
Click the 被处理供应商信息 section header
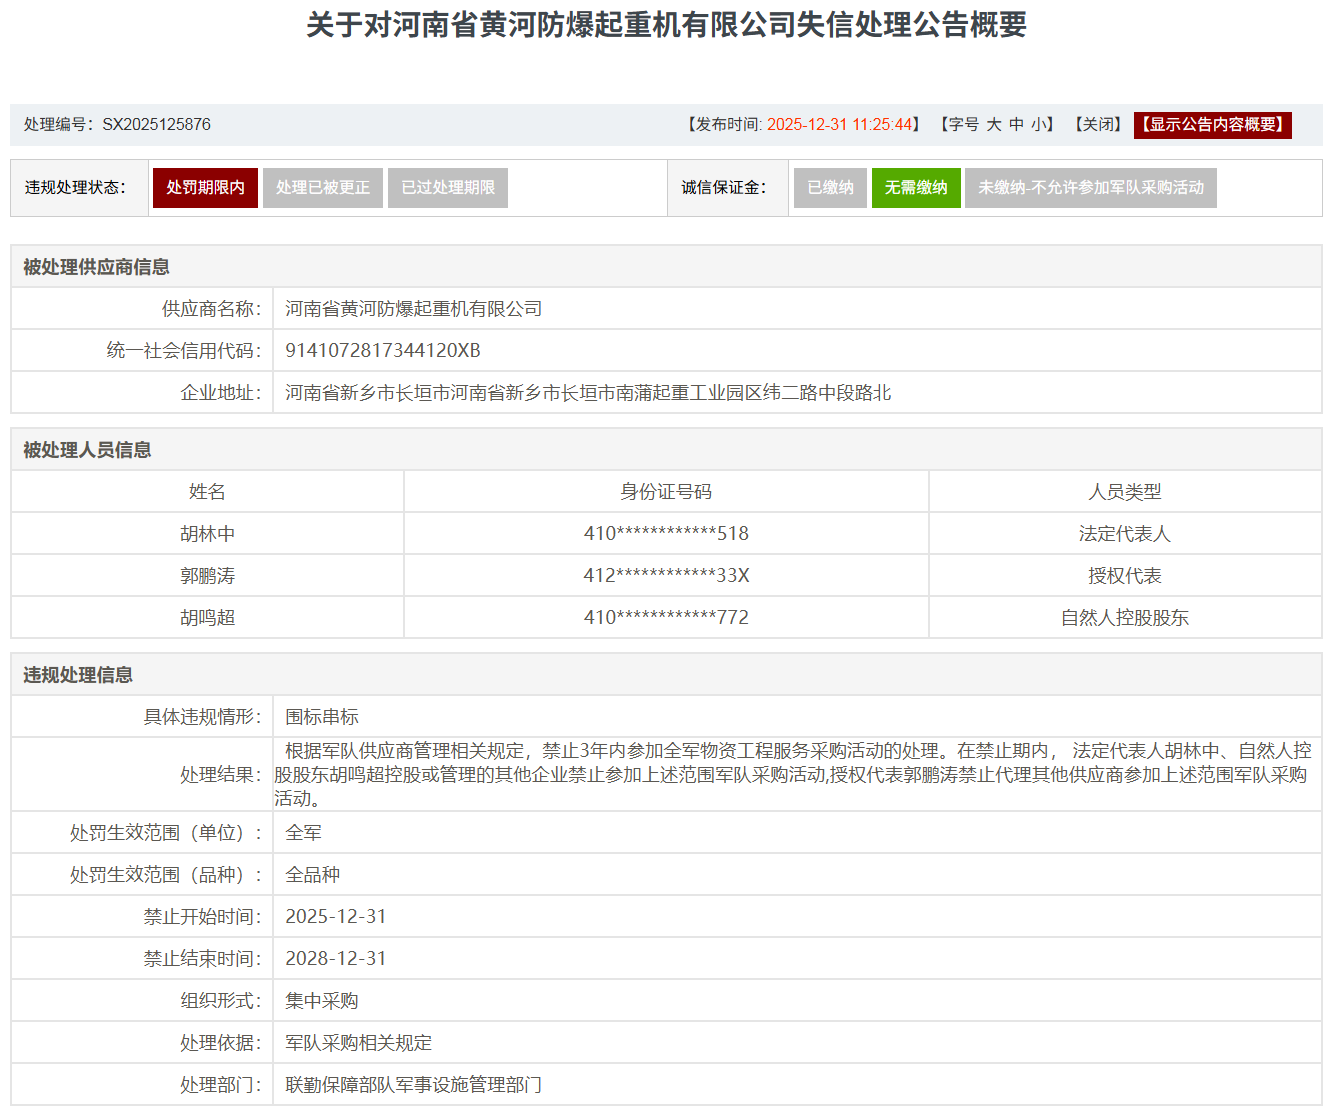click(x=96, y=267)
